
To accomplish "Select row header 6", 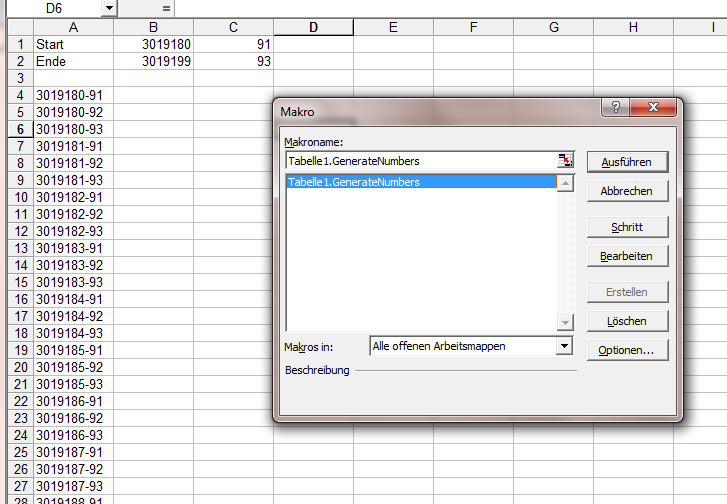I will [x=20, y=129].
